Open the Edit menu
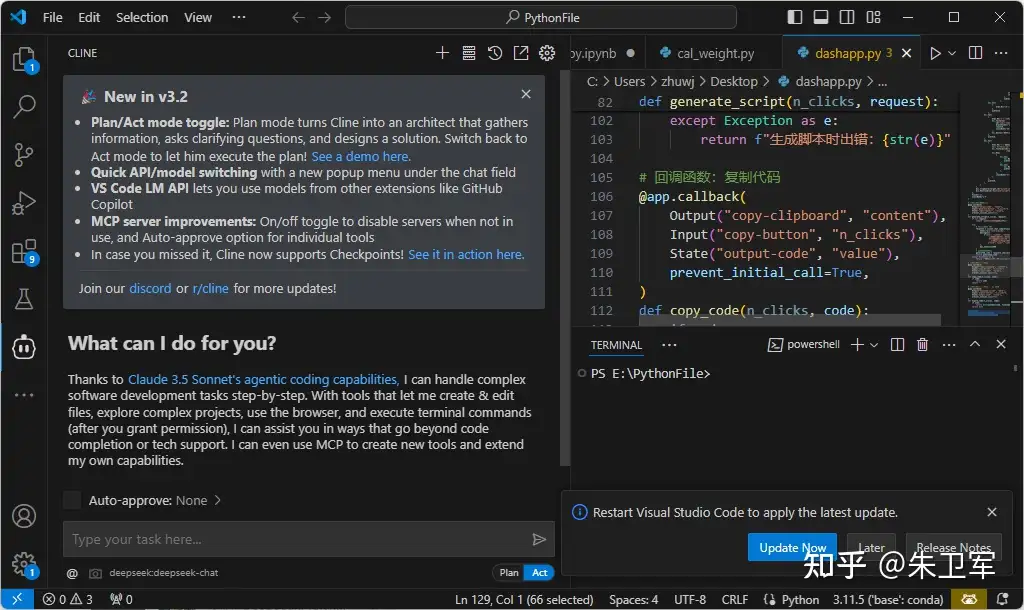1024x610 pixels. pos(89,17)
